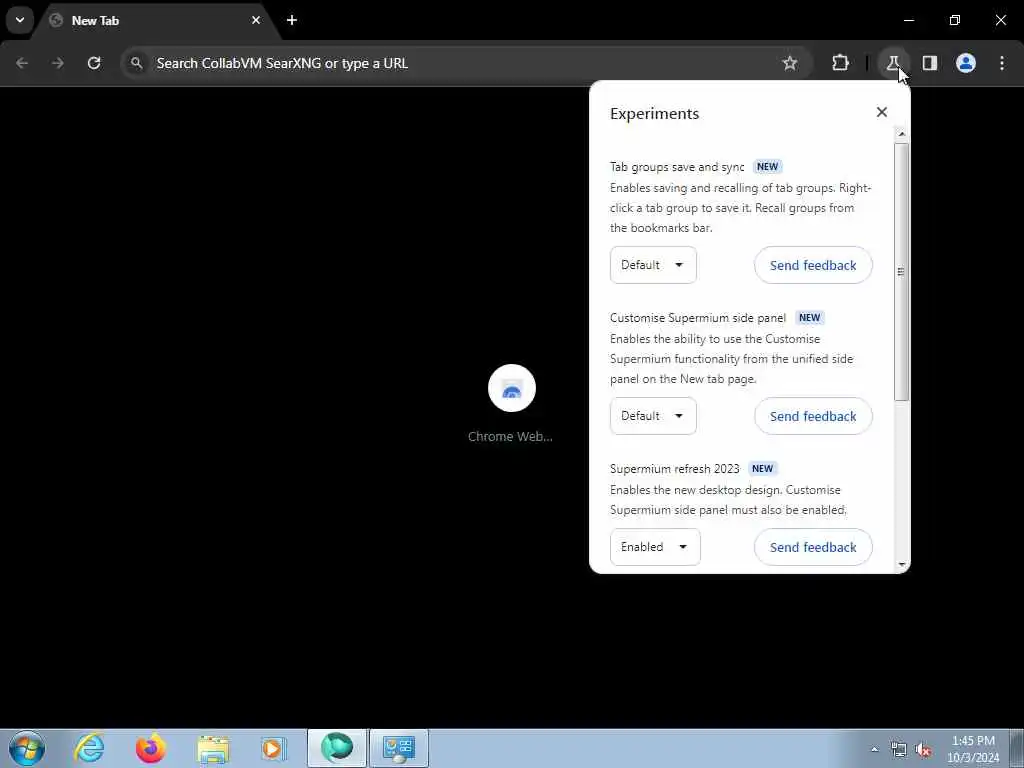The image size is (1024, 768).
Task: Open Windows Explorer folder in taskbar
Action: (x=213, y=748)
